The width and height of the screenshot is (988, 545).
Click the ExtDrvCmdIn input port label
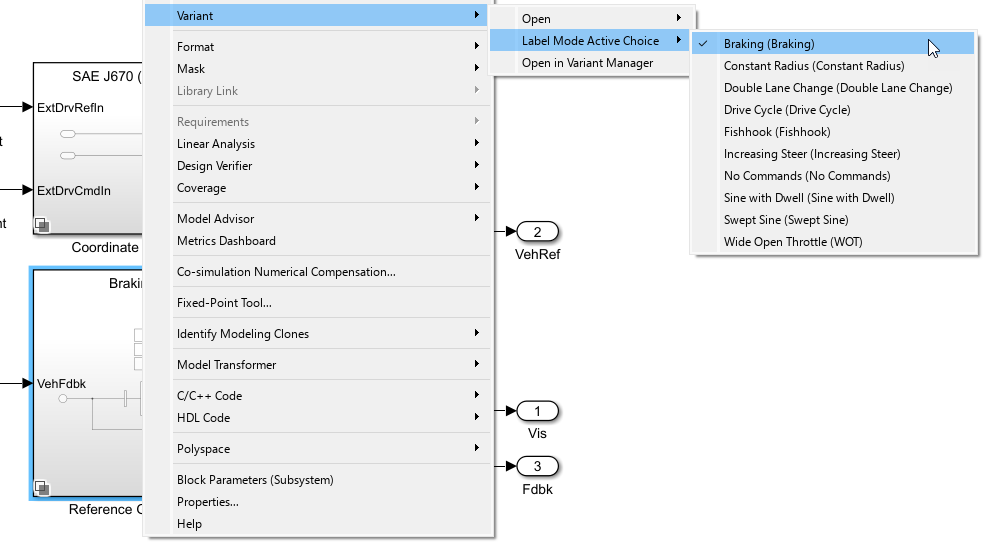coord(73,190)
